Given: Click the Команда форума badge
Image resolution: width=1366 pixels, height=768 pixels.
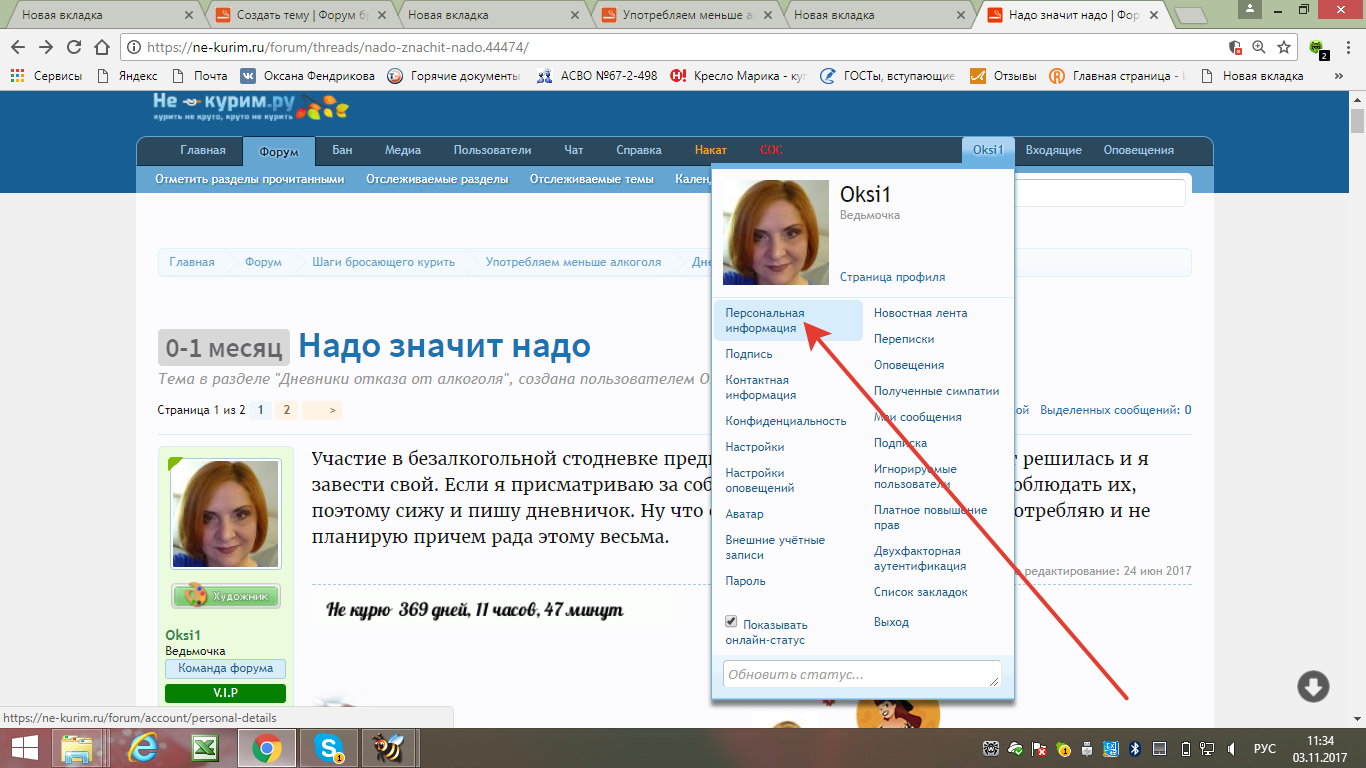Looking at the screenshot, I should click(x=226, y=669).
